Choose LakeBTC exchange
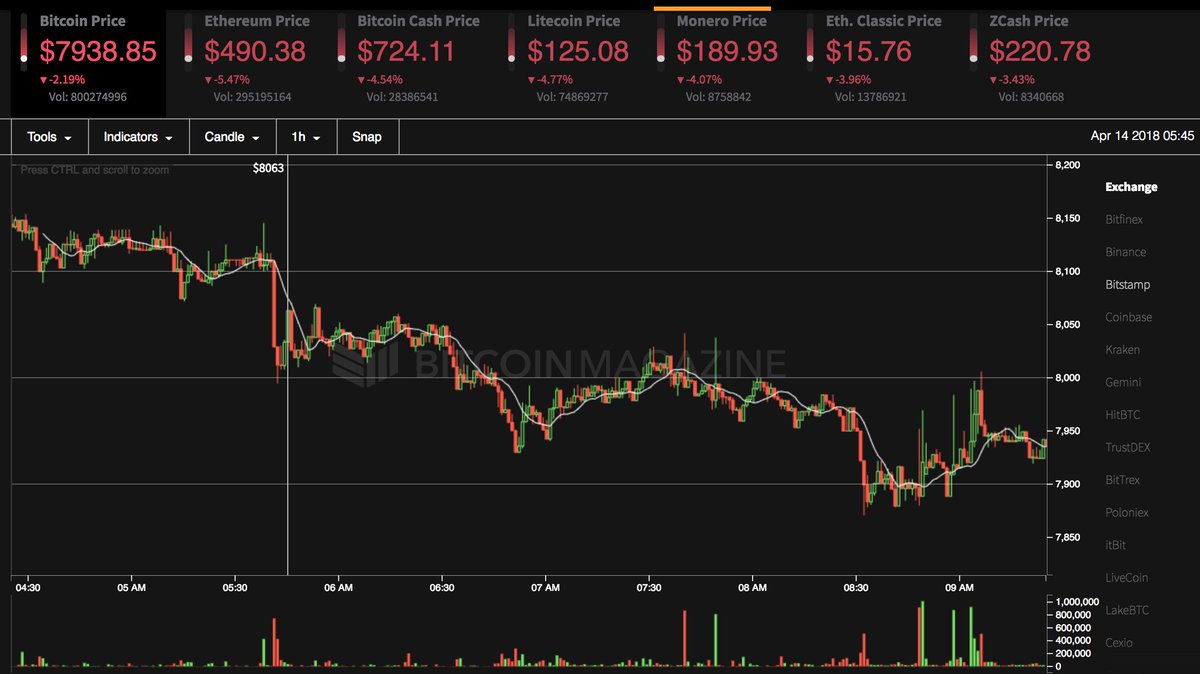This screenshot has height=674, width=1200. point(1127,610)
